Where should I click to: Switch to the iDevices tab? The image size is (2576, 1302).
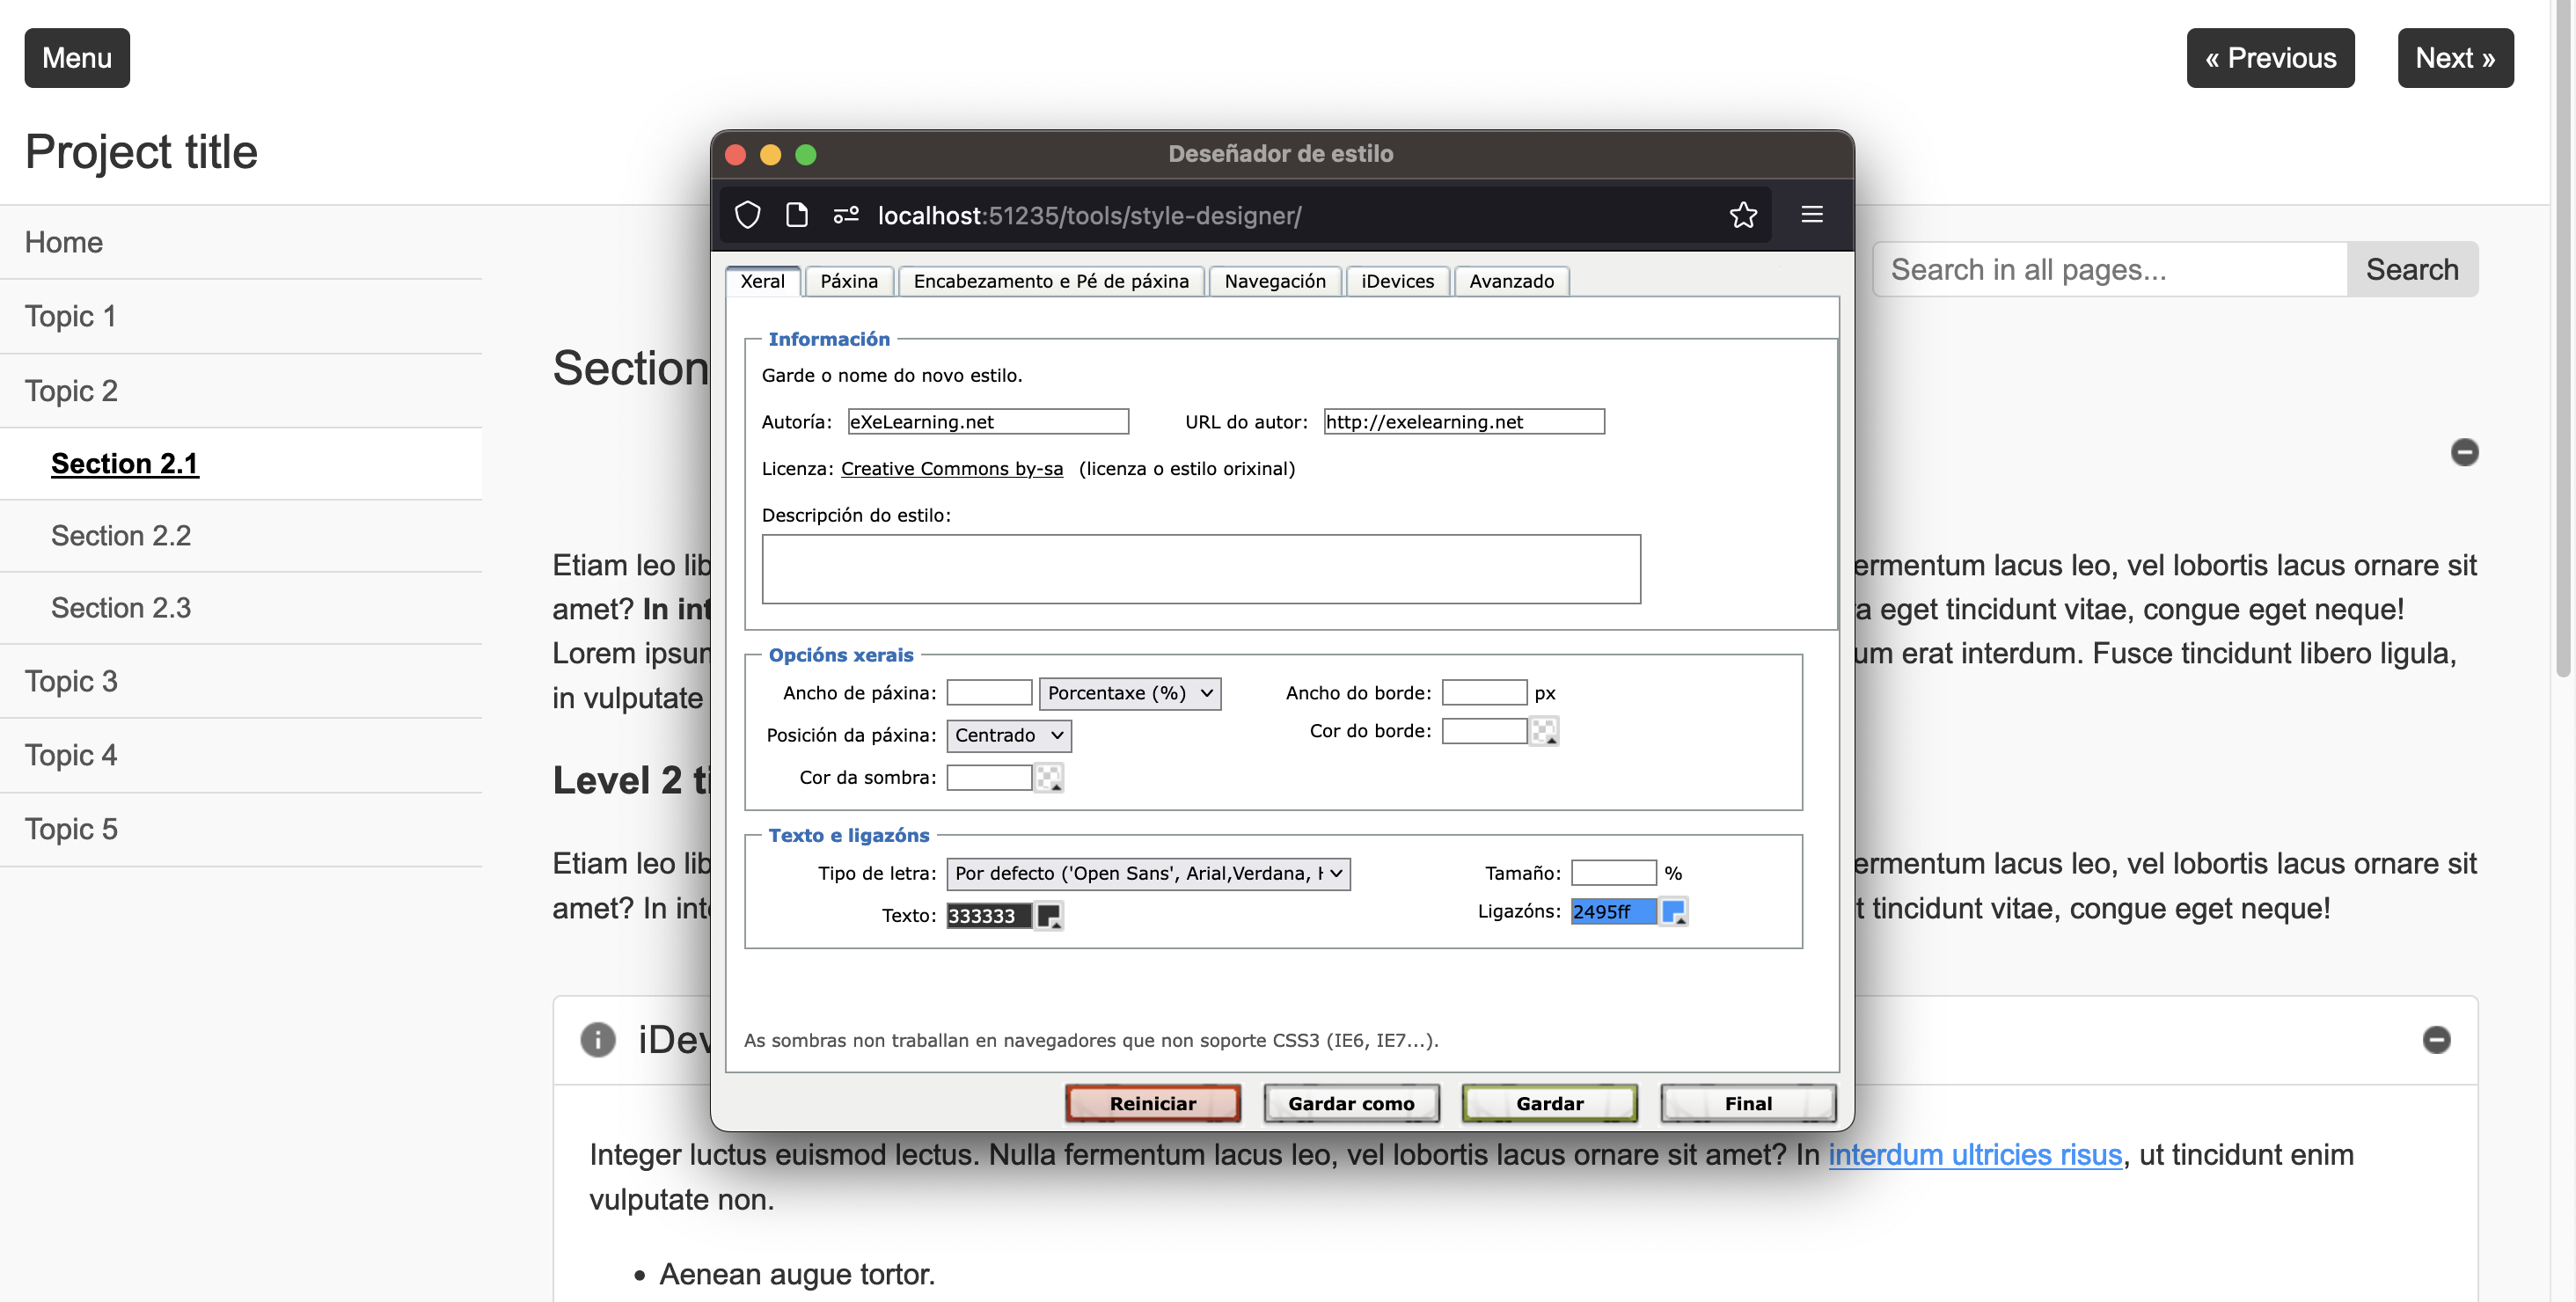1397,281
